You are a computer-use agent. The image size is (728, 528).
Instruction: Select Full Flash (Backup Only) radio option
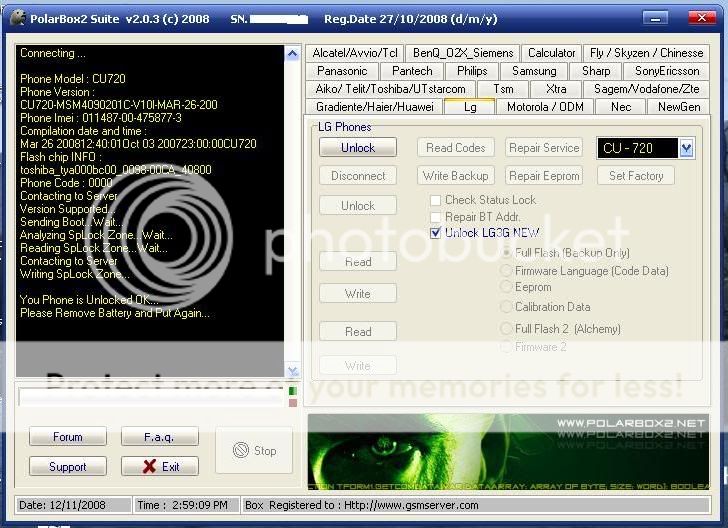click(x=507, y=253)
